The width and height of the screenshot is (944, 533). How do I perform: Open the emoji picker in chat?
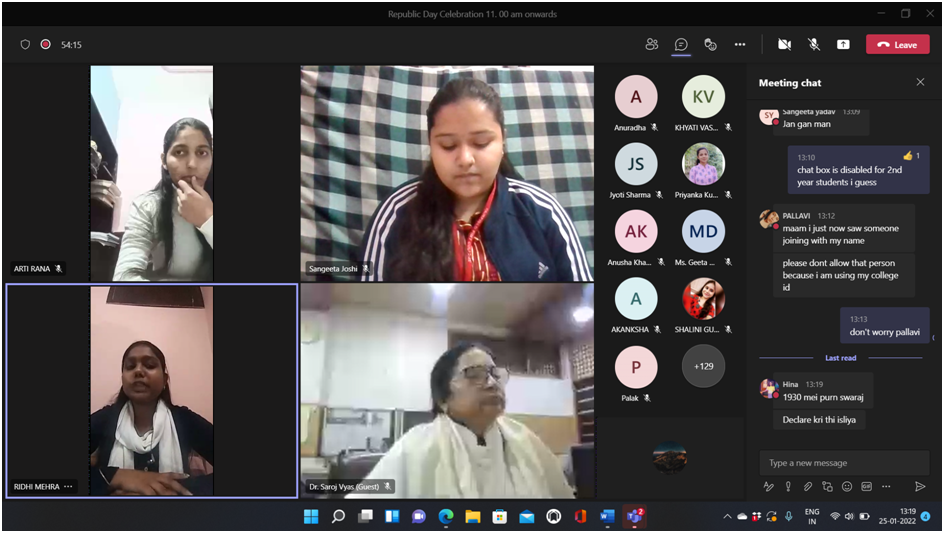tap(847, 487)
